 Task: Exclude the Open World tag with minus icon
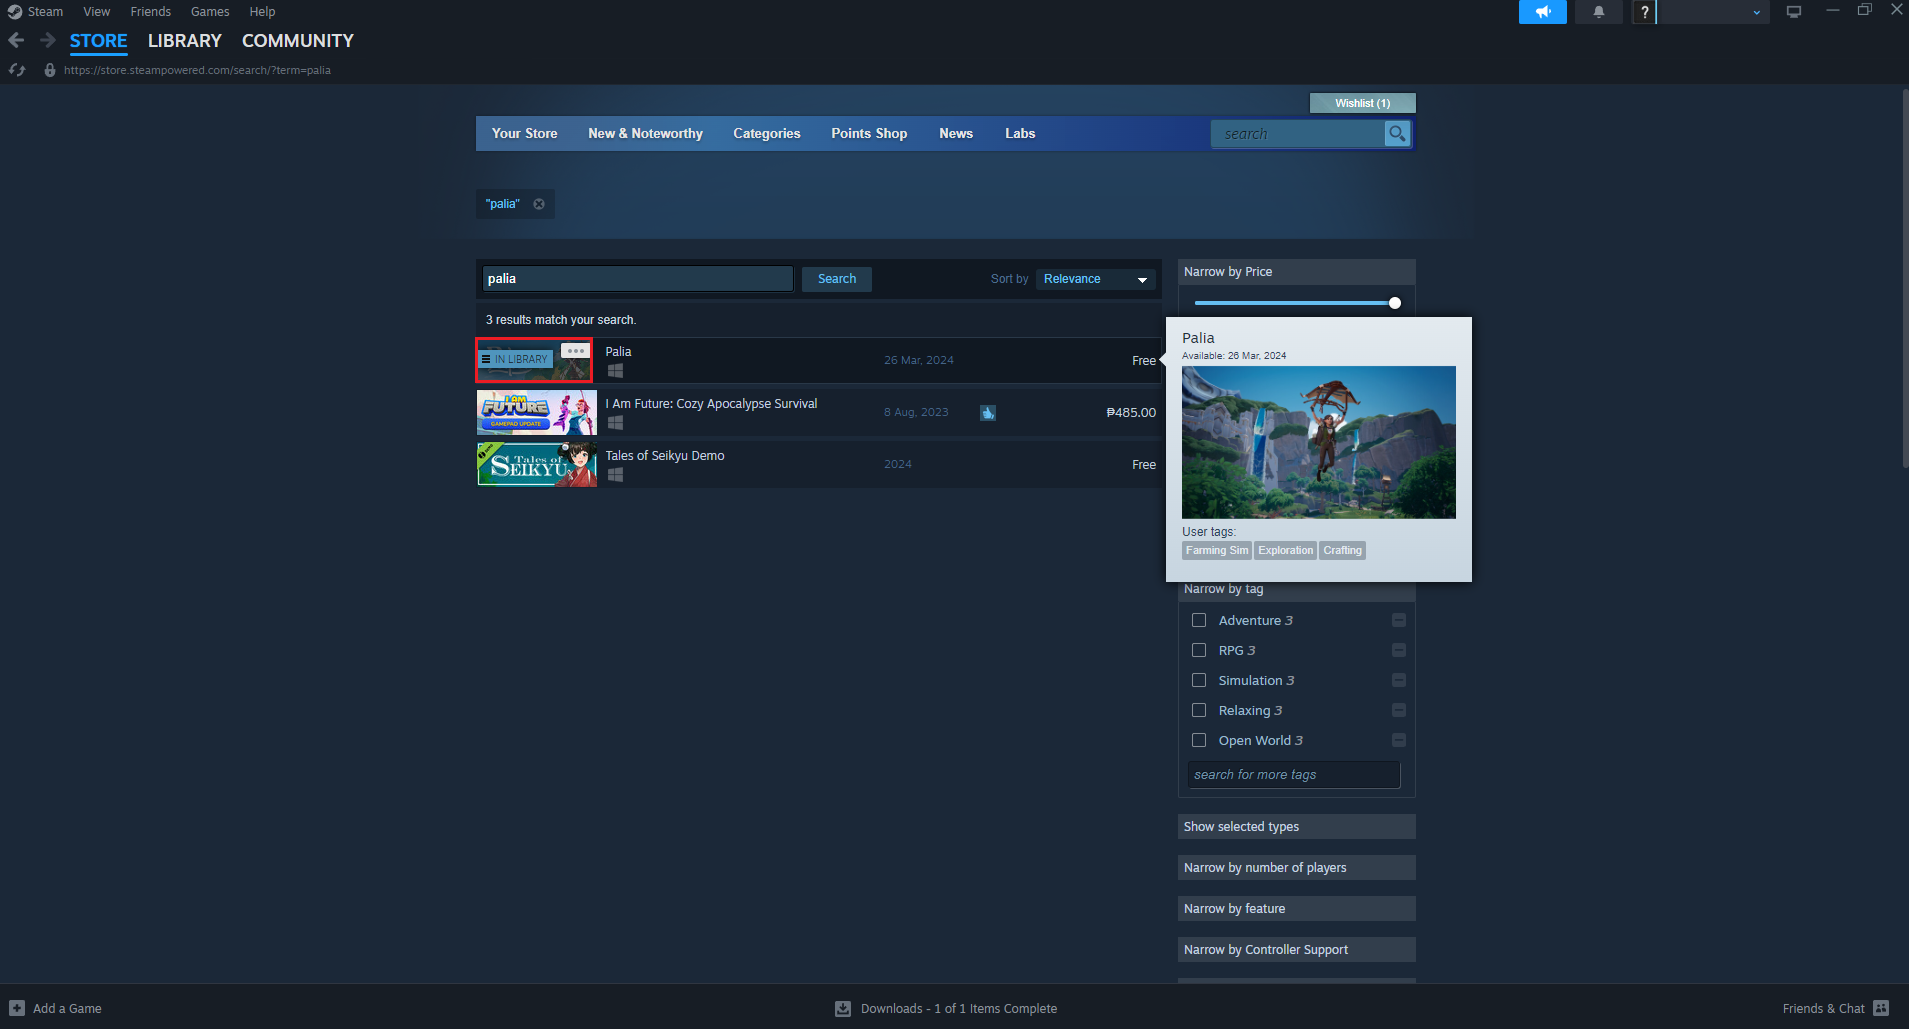tap(1399, 740)
